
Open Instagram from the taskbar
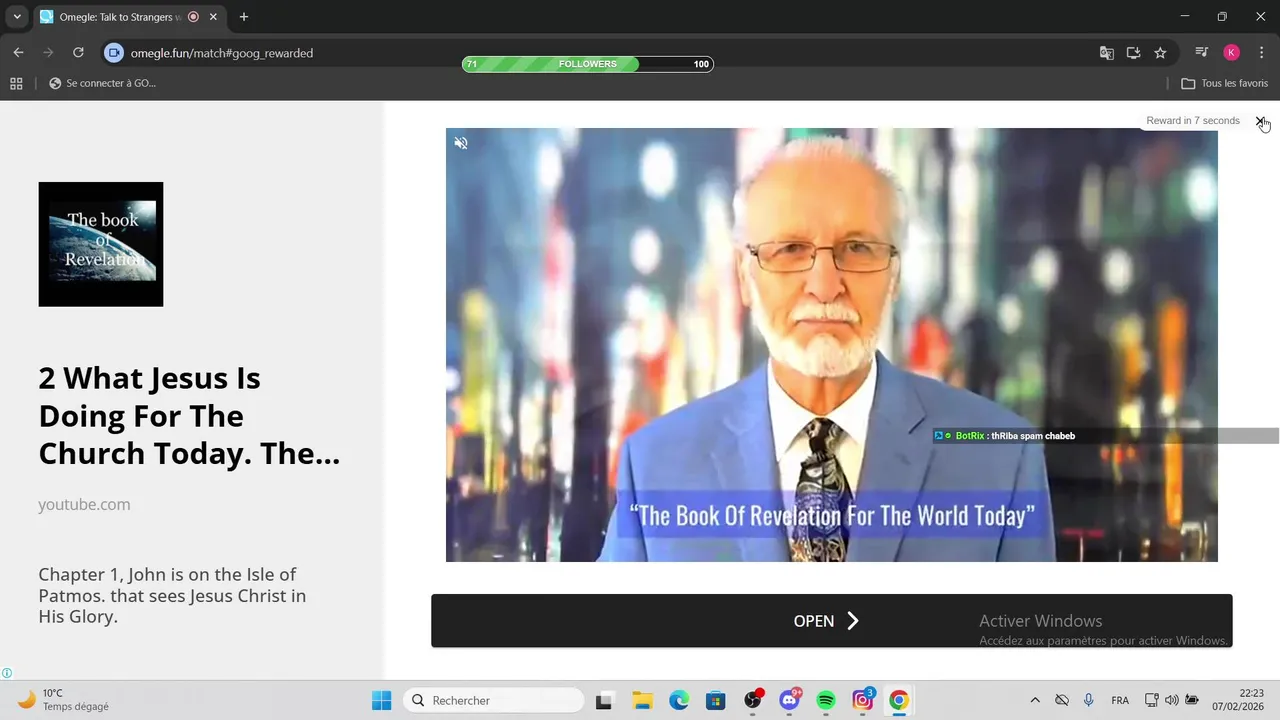[x=863, y=700]
